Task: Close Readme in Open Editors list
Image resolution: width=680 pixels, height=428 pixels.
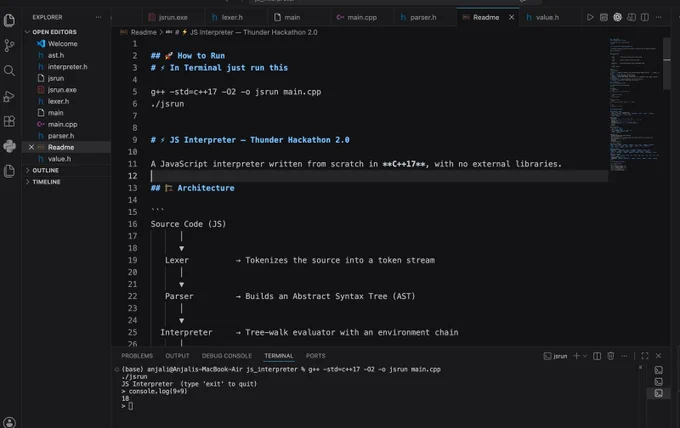Action: [x=31, y=147]
